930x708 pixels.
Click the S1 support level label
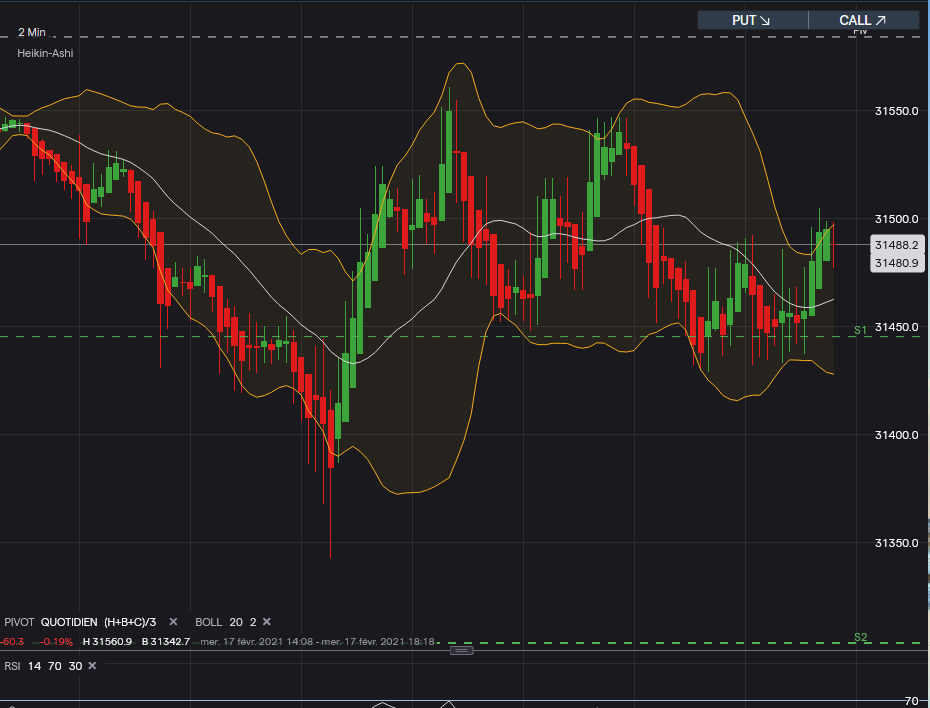click(860, 330)
